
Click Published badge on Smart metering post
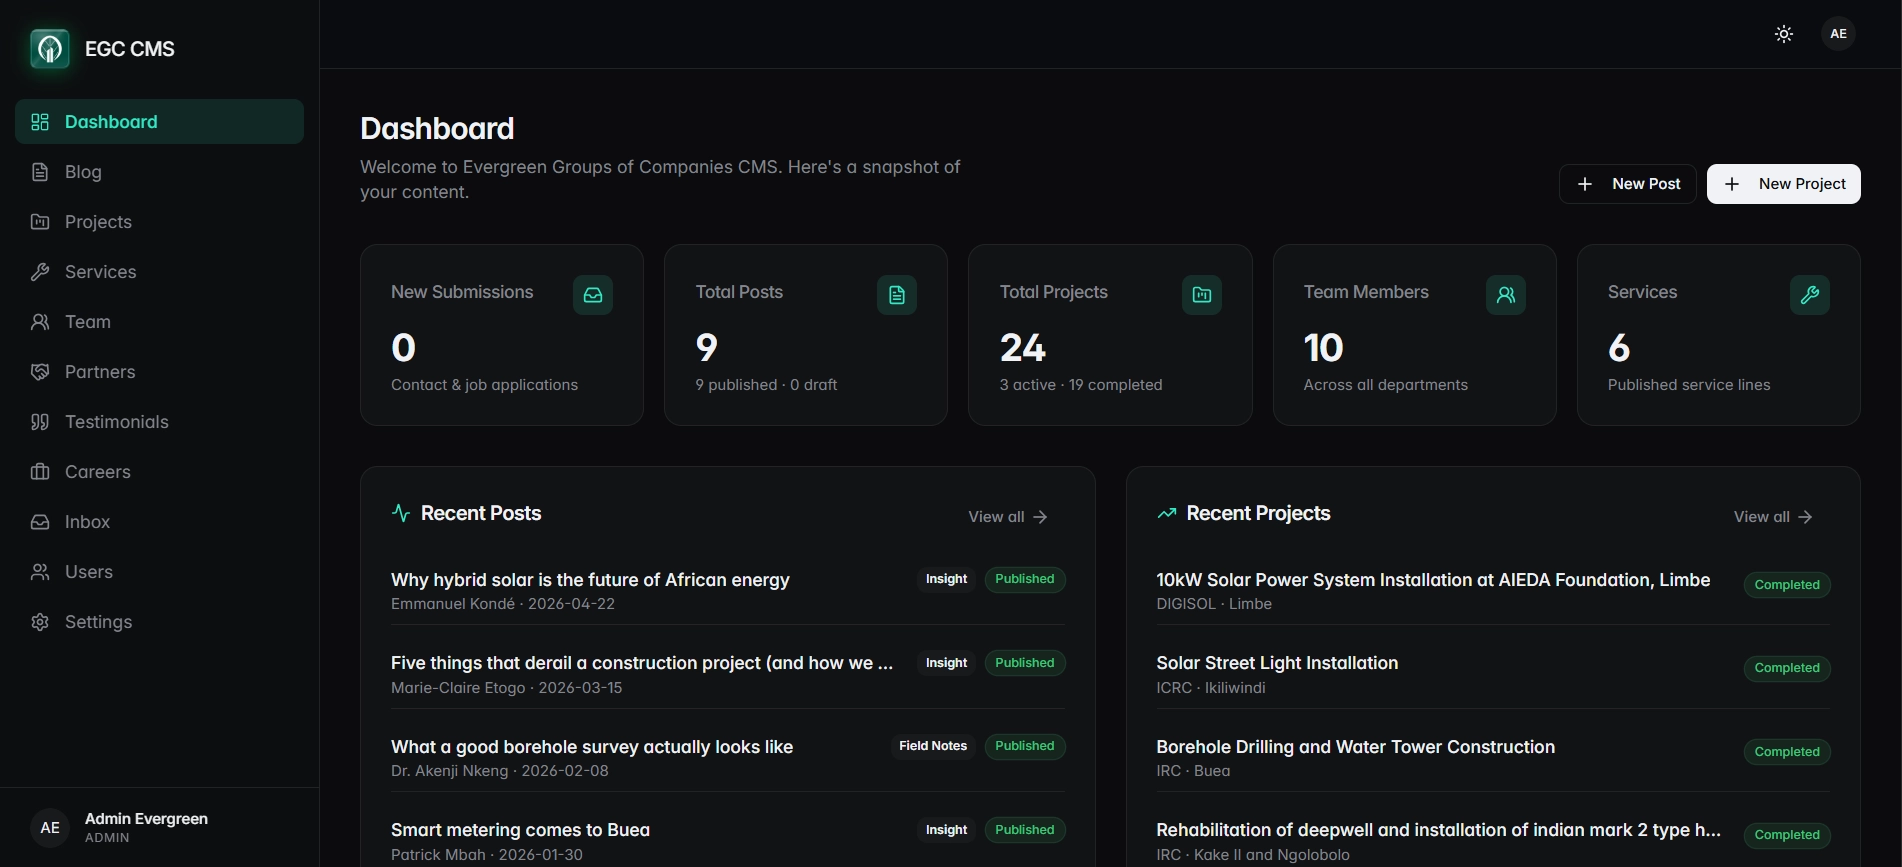click(1025, 830)
